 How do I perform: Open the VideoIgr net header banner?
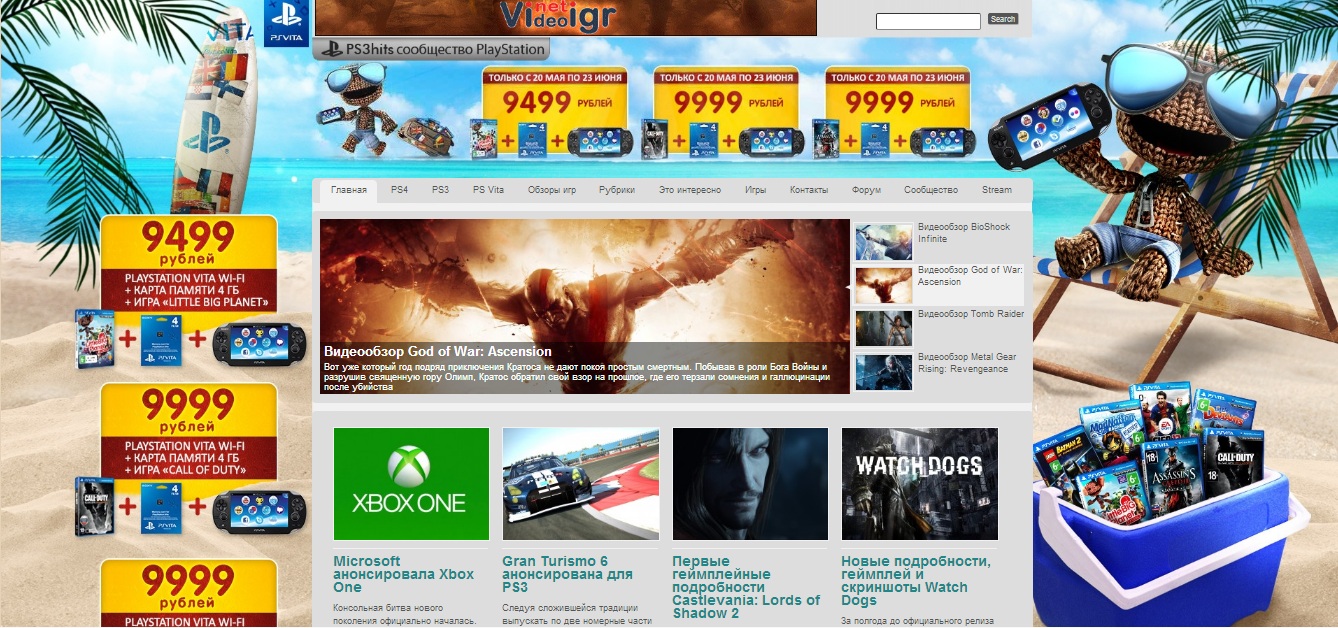tap(566, 17)
